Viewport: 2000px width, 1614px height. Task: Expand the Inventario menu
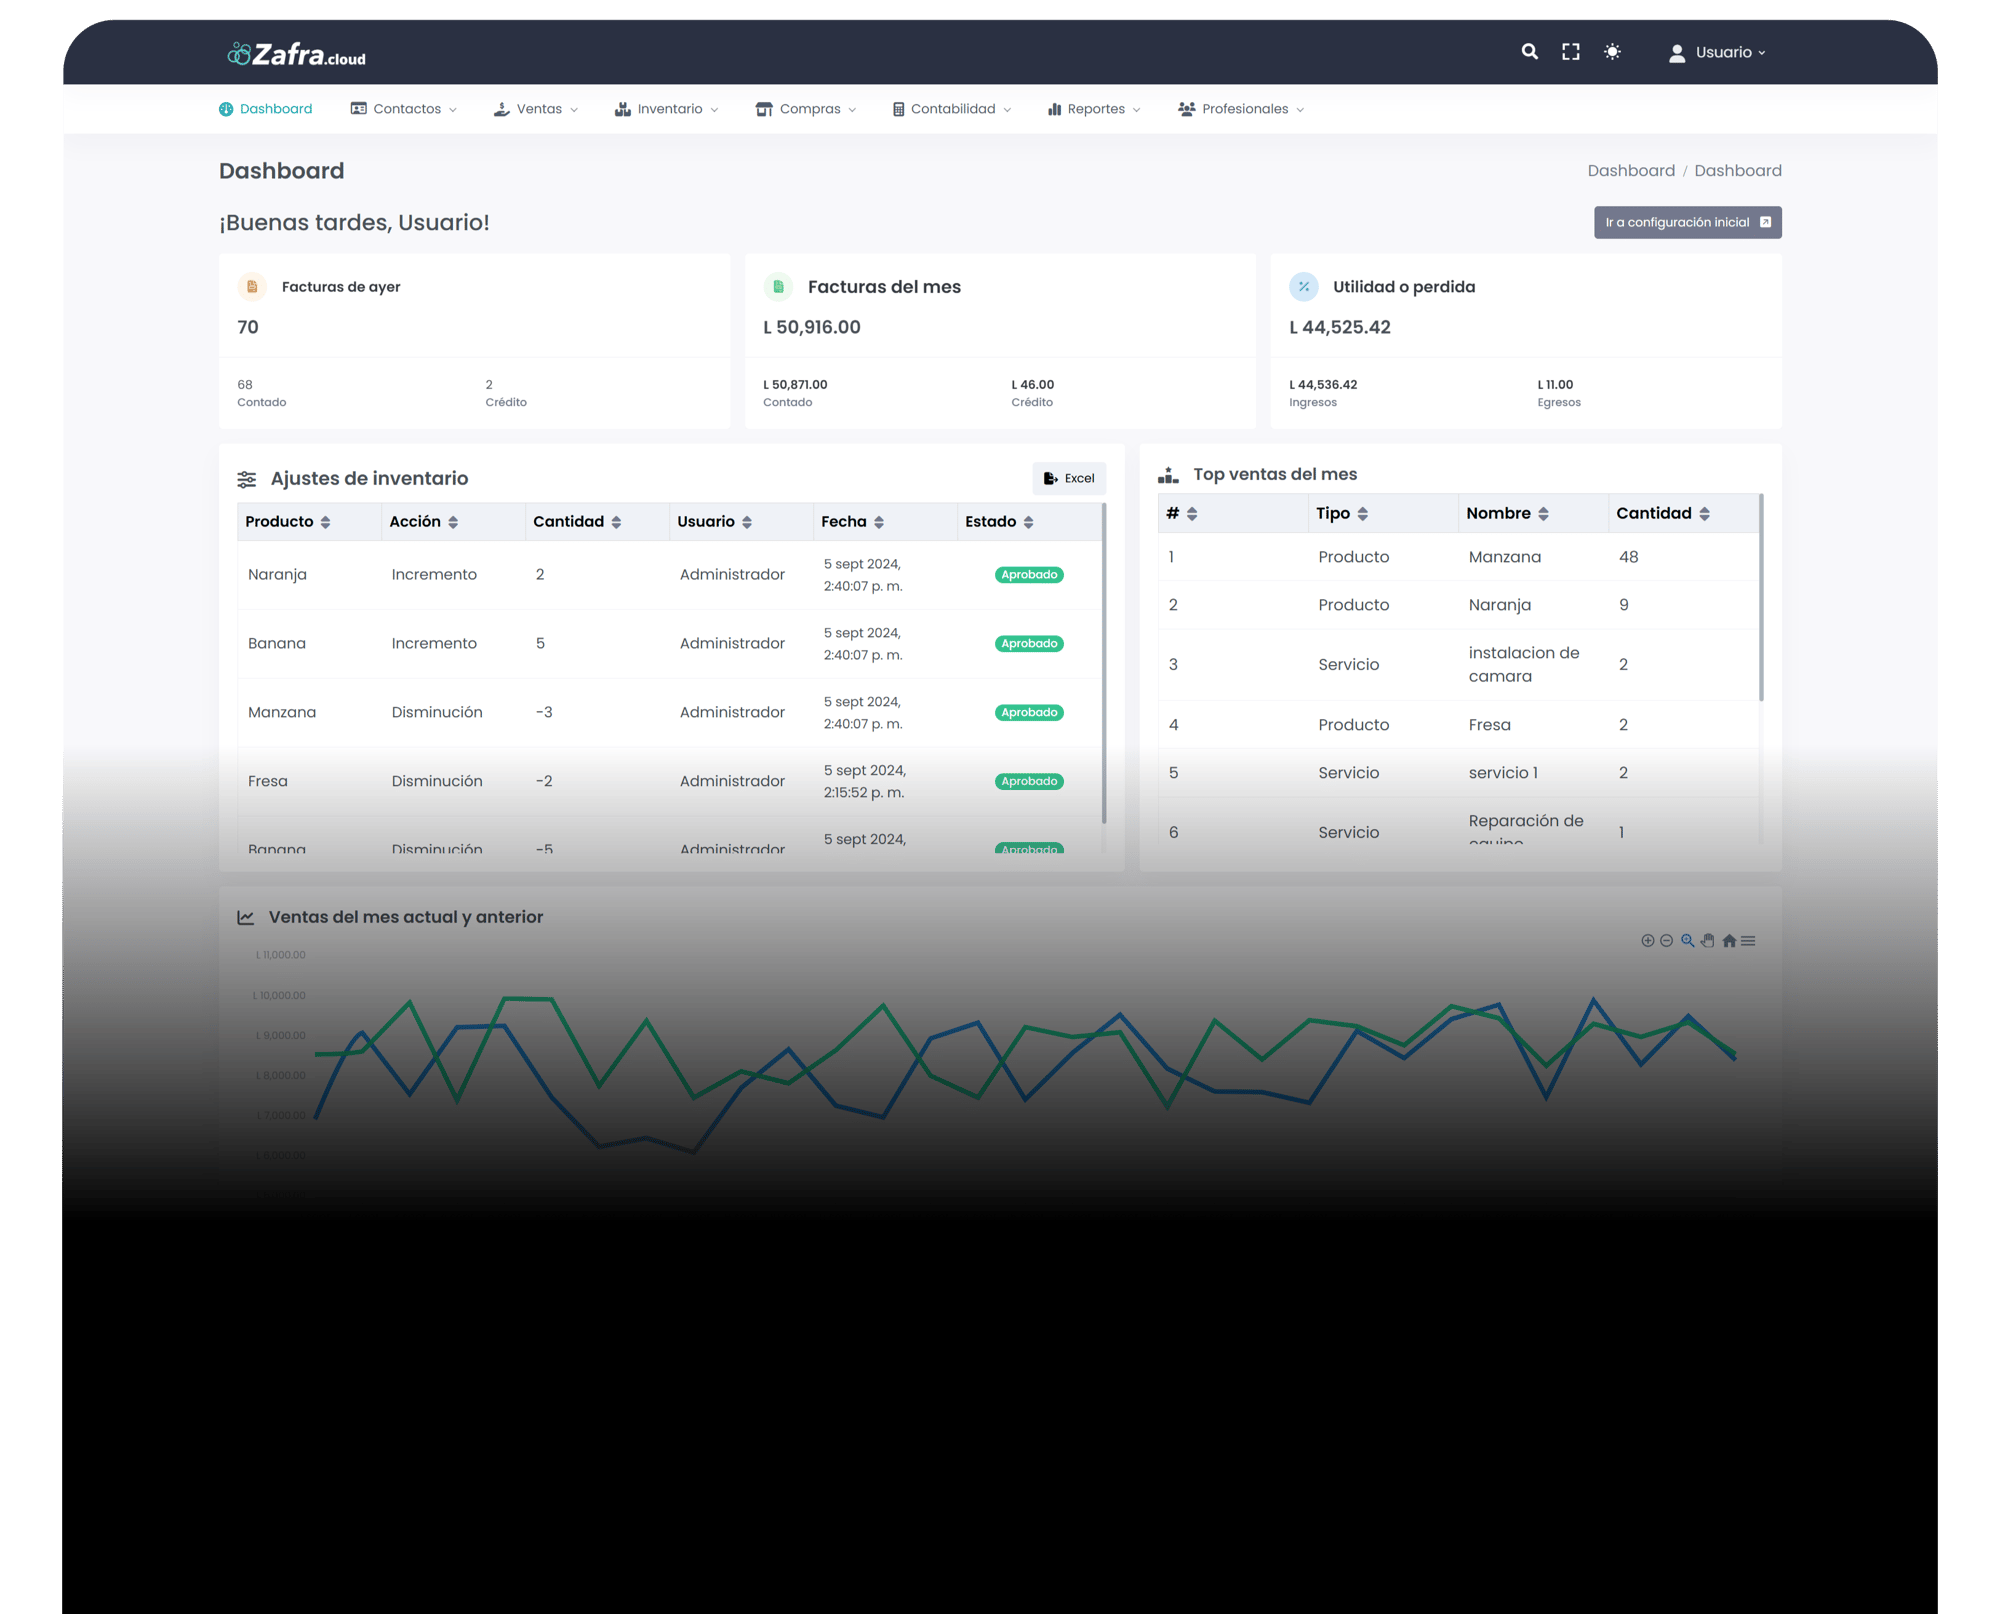pos(666,109)
